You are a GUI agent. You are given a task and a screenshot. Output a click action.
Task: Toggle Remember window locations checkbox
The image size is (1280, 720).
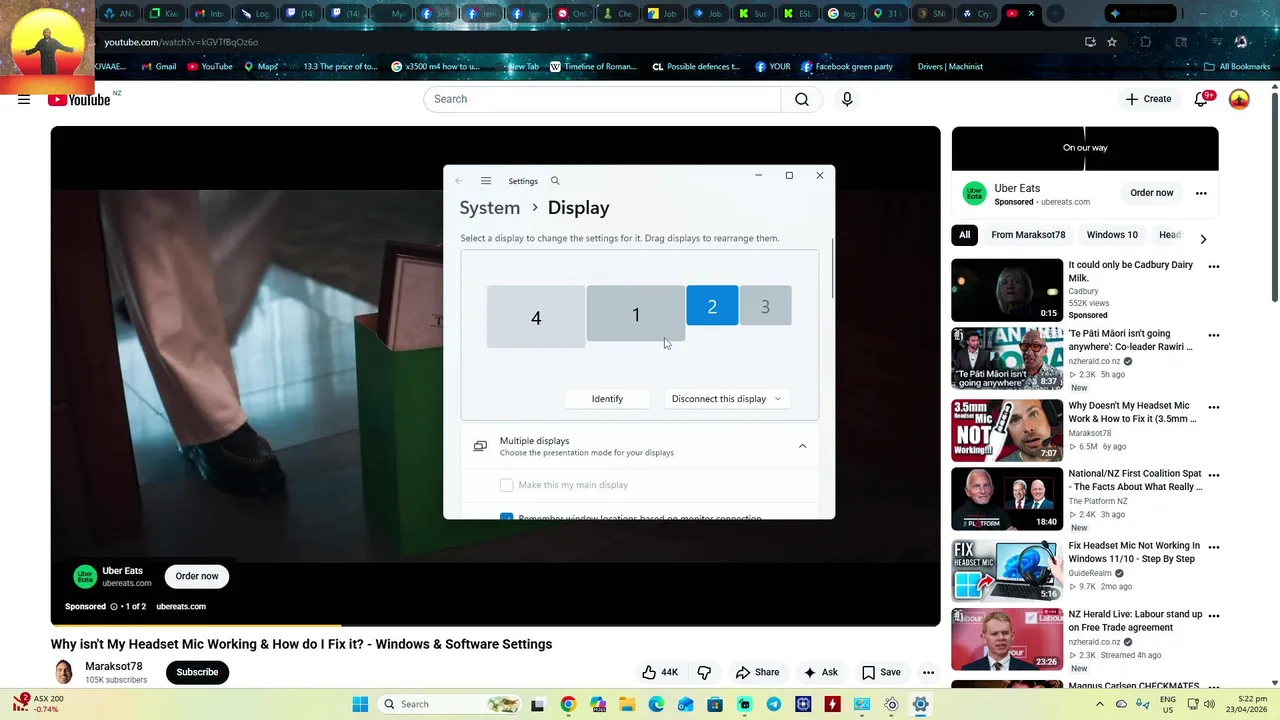tap(507, 517)
